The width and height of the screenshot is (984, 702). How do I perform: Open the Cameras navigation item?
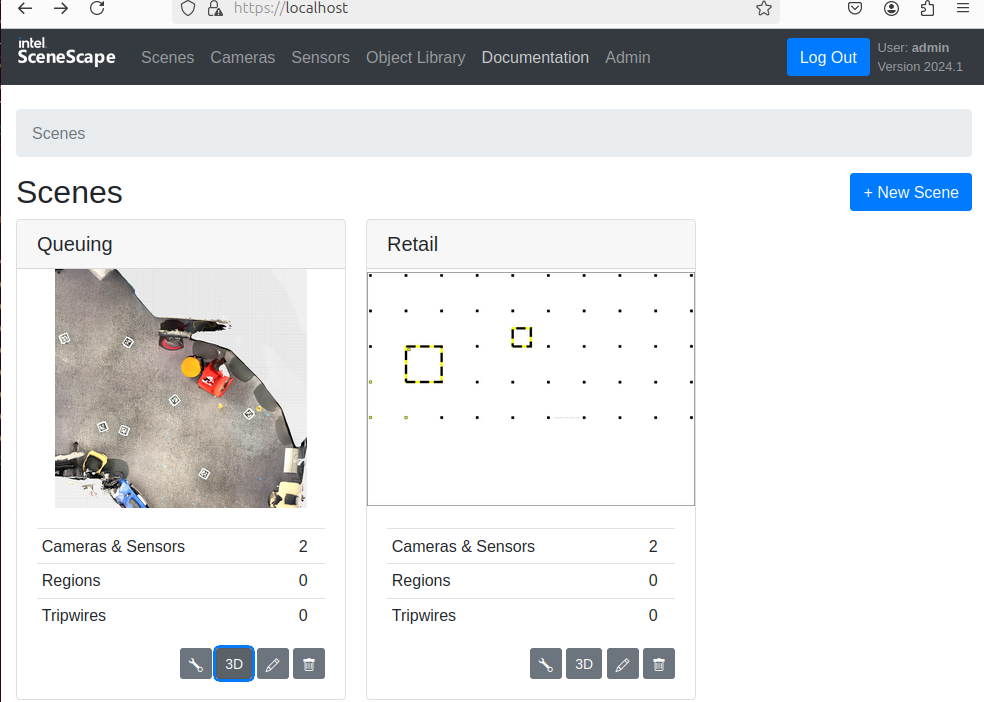[242, 57]
